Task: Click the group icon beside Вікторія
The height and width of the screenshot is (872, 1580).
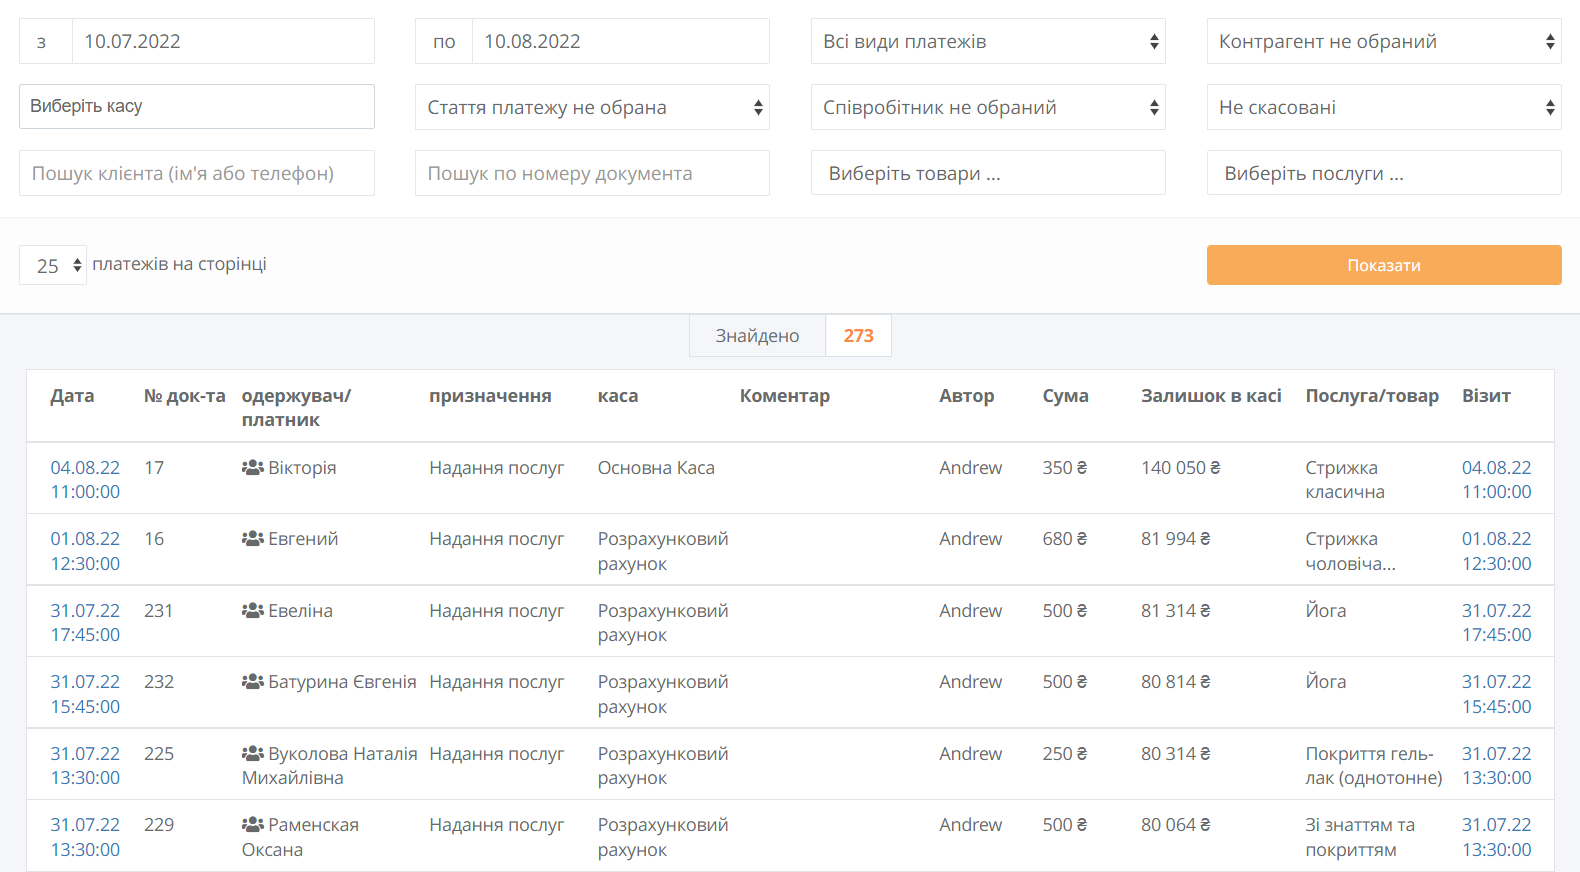Action: tap(252, 468)
